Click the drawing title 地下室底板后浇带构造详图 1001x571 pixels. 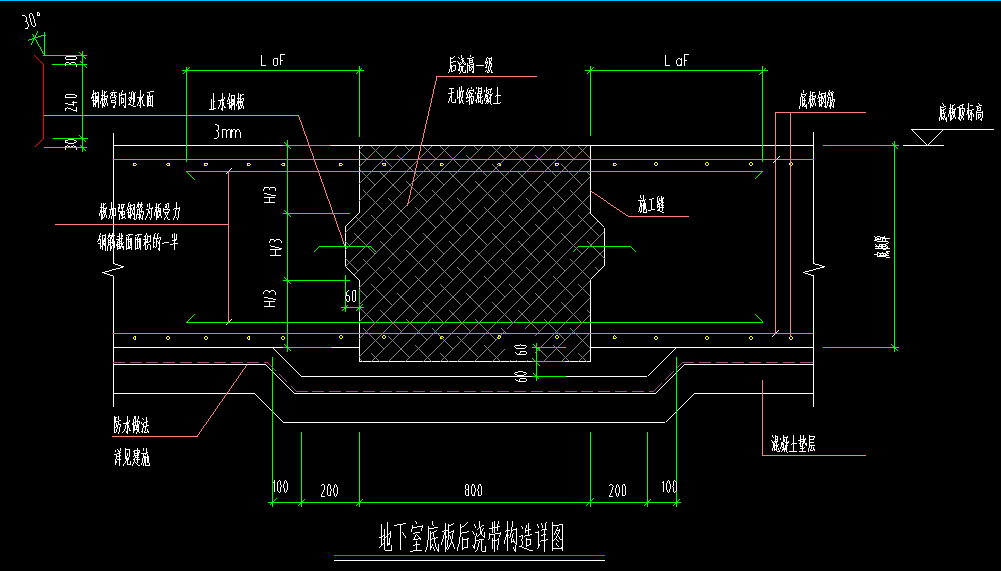pyautogui.click(x=472, y=537)
